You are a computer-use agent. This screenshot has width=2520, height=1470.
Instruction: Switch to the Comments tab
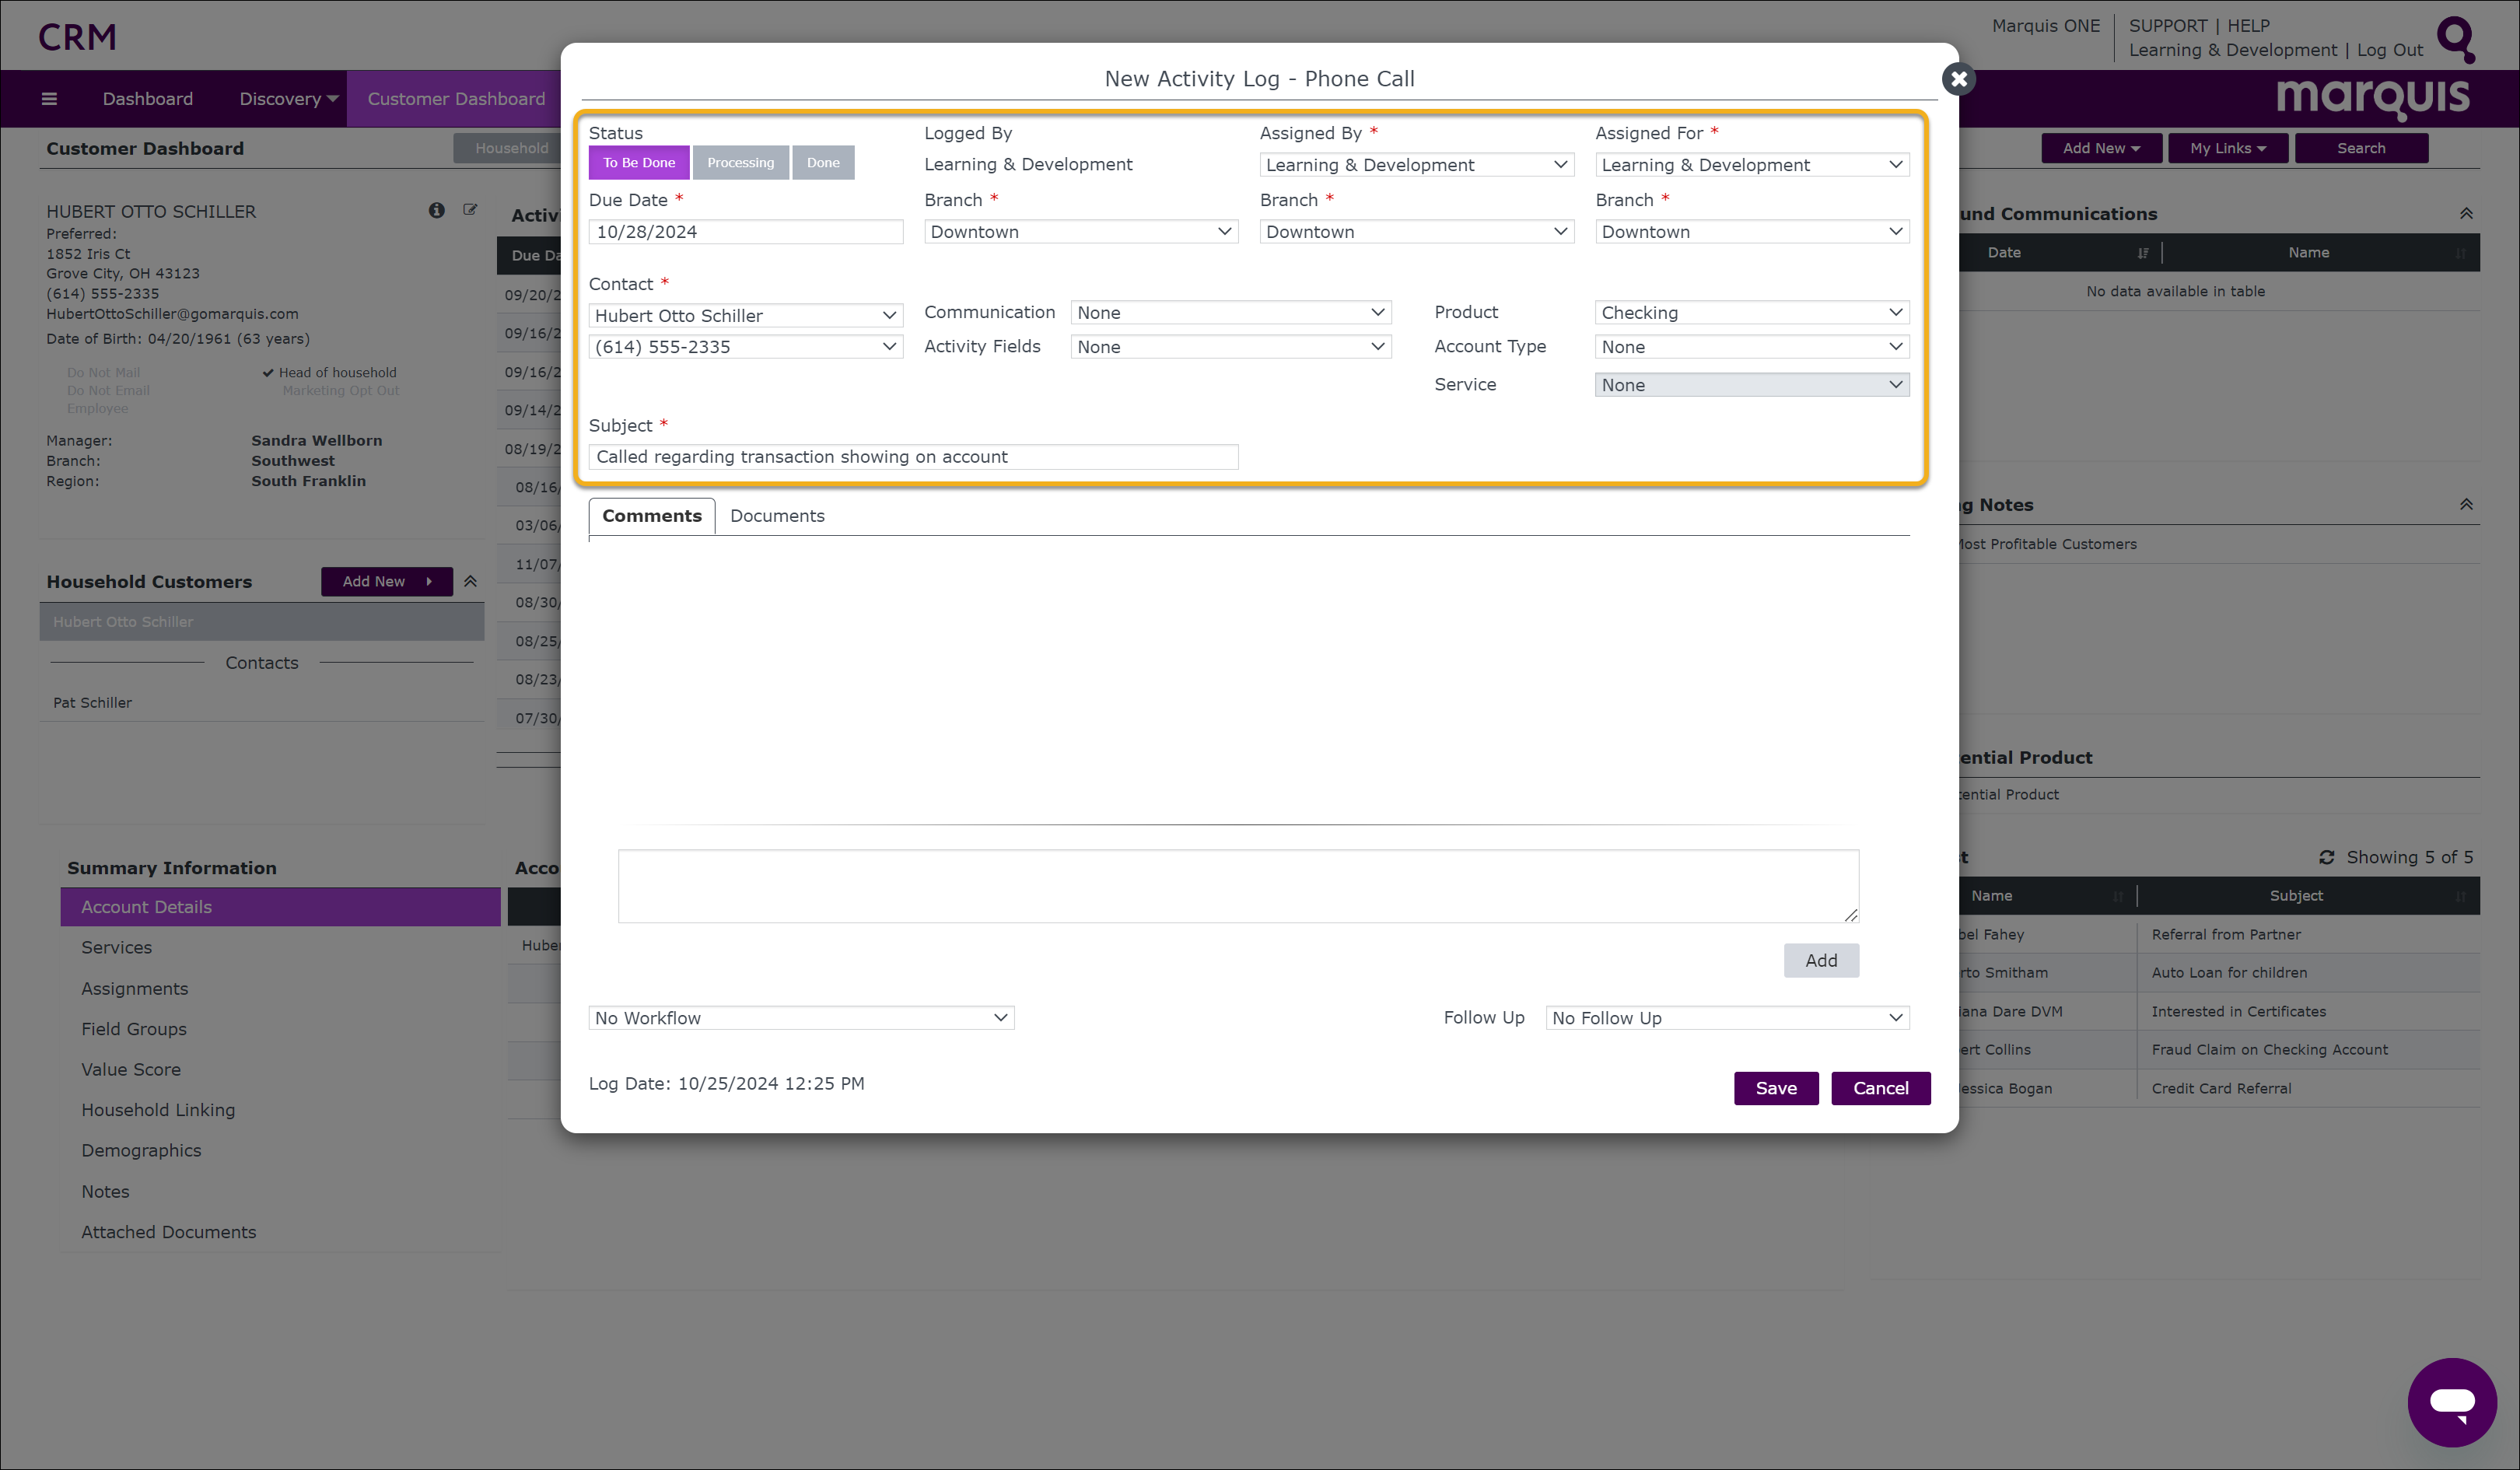click(x=652, y=516)
